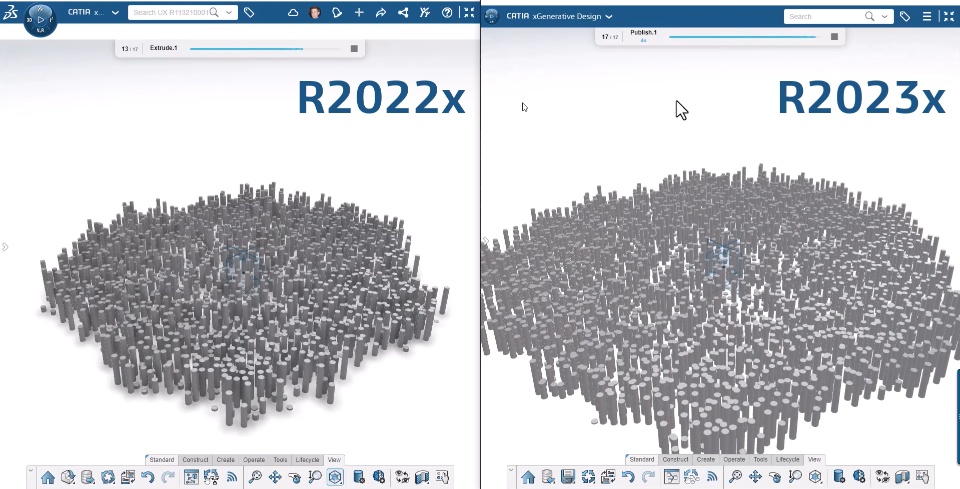960x489 pixels.
Task: Click the highlighted view cube icon in the R2022x toolbar
Action: (335, 477)
